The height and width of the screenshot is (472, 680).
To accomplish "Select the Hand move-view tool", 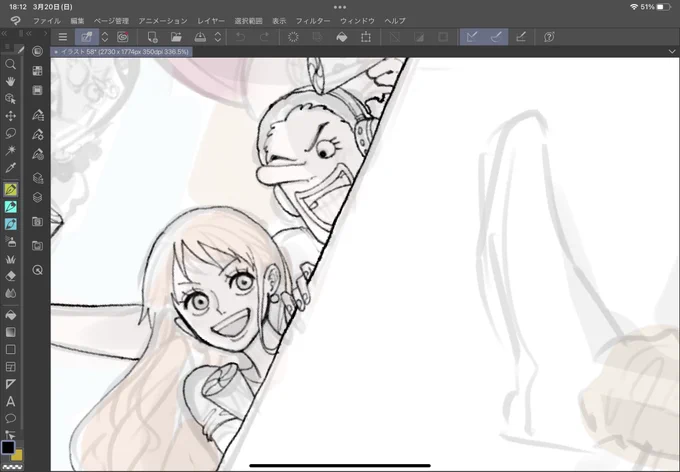I will point(10,82).
